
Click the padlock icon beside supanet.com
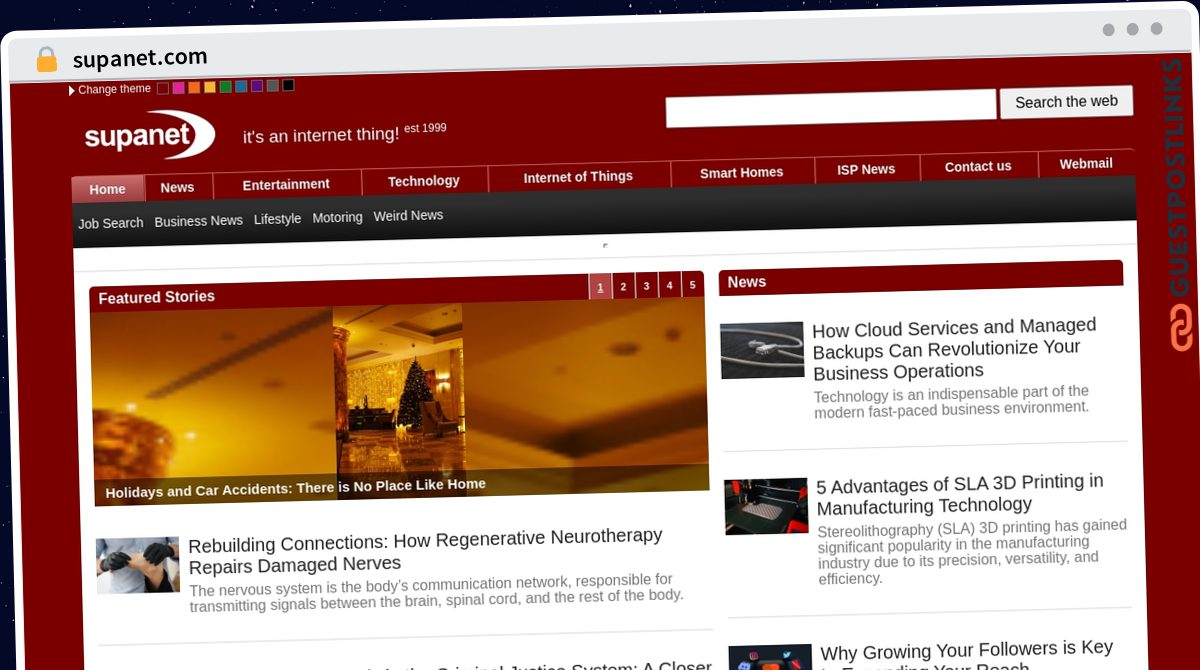(47, 59)
